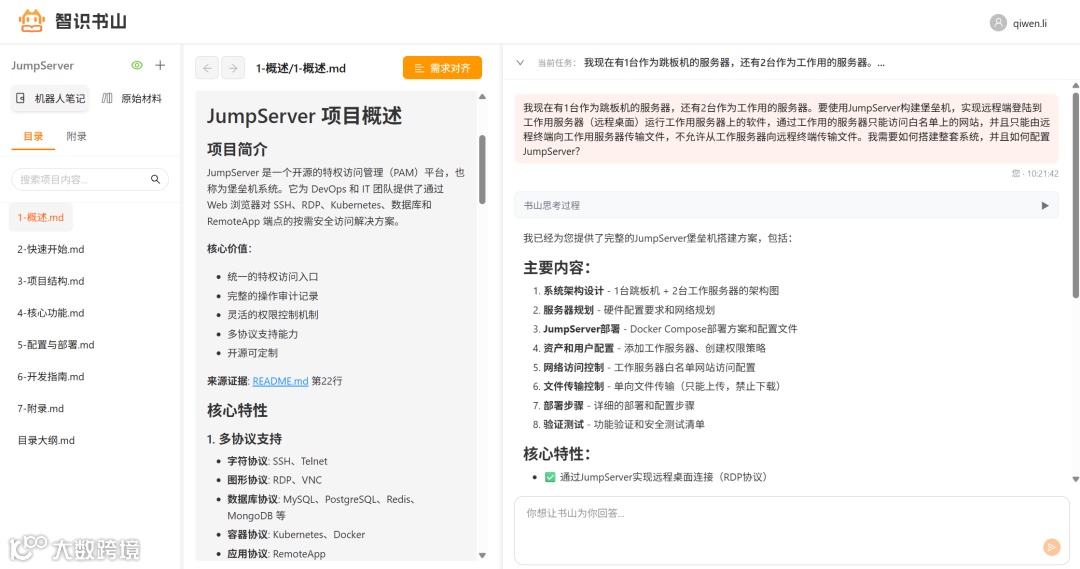
Task: Open 1-概述.md in the directory list
Action: pyautogui.click(x=41, y=217)
